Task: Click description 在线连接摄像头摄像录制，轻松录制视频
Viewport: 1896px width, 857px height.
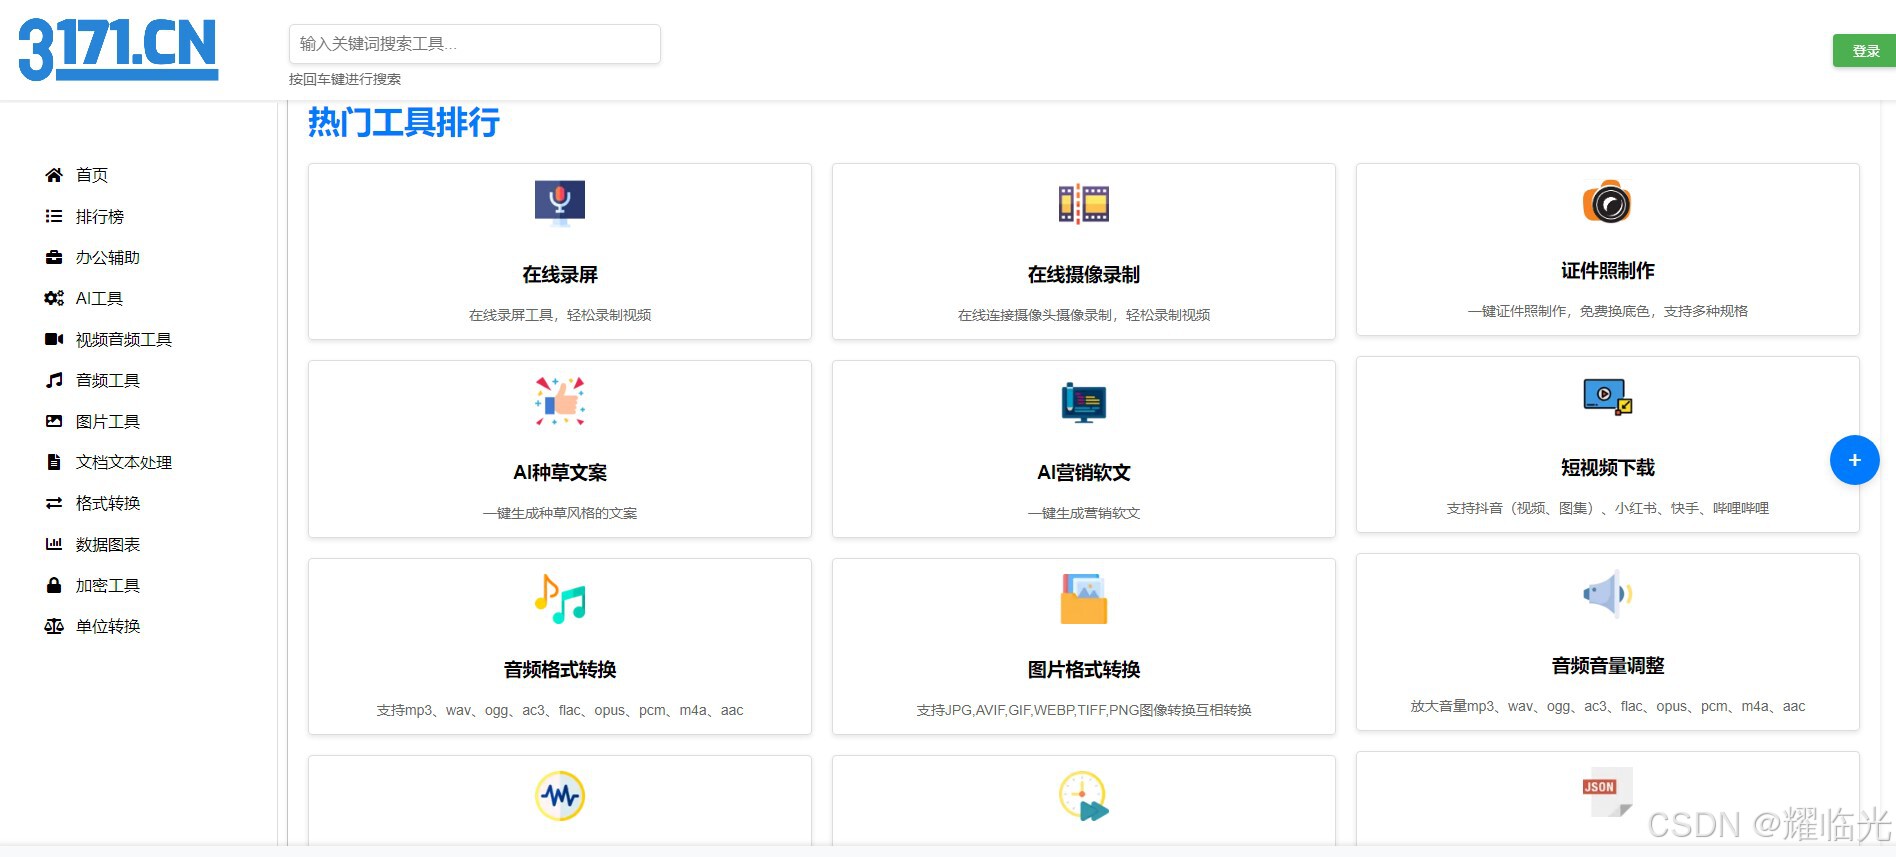Action: (x=1084, y=315)
